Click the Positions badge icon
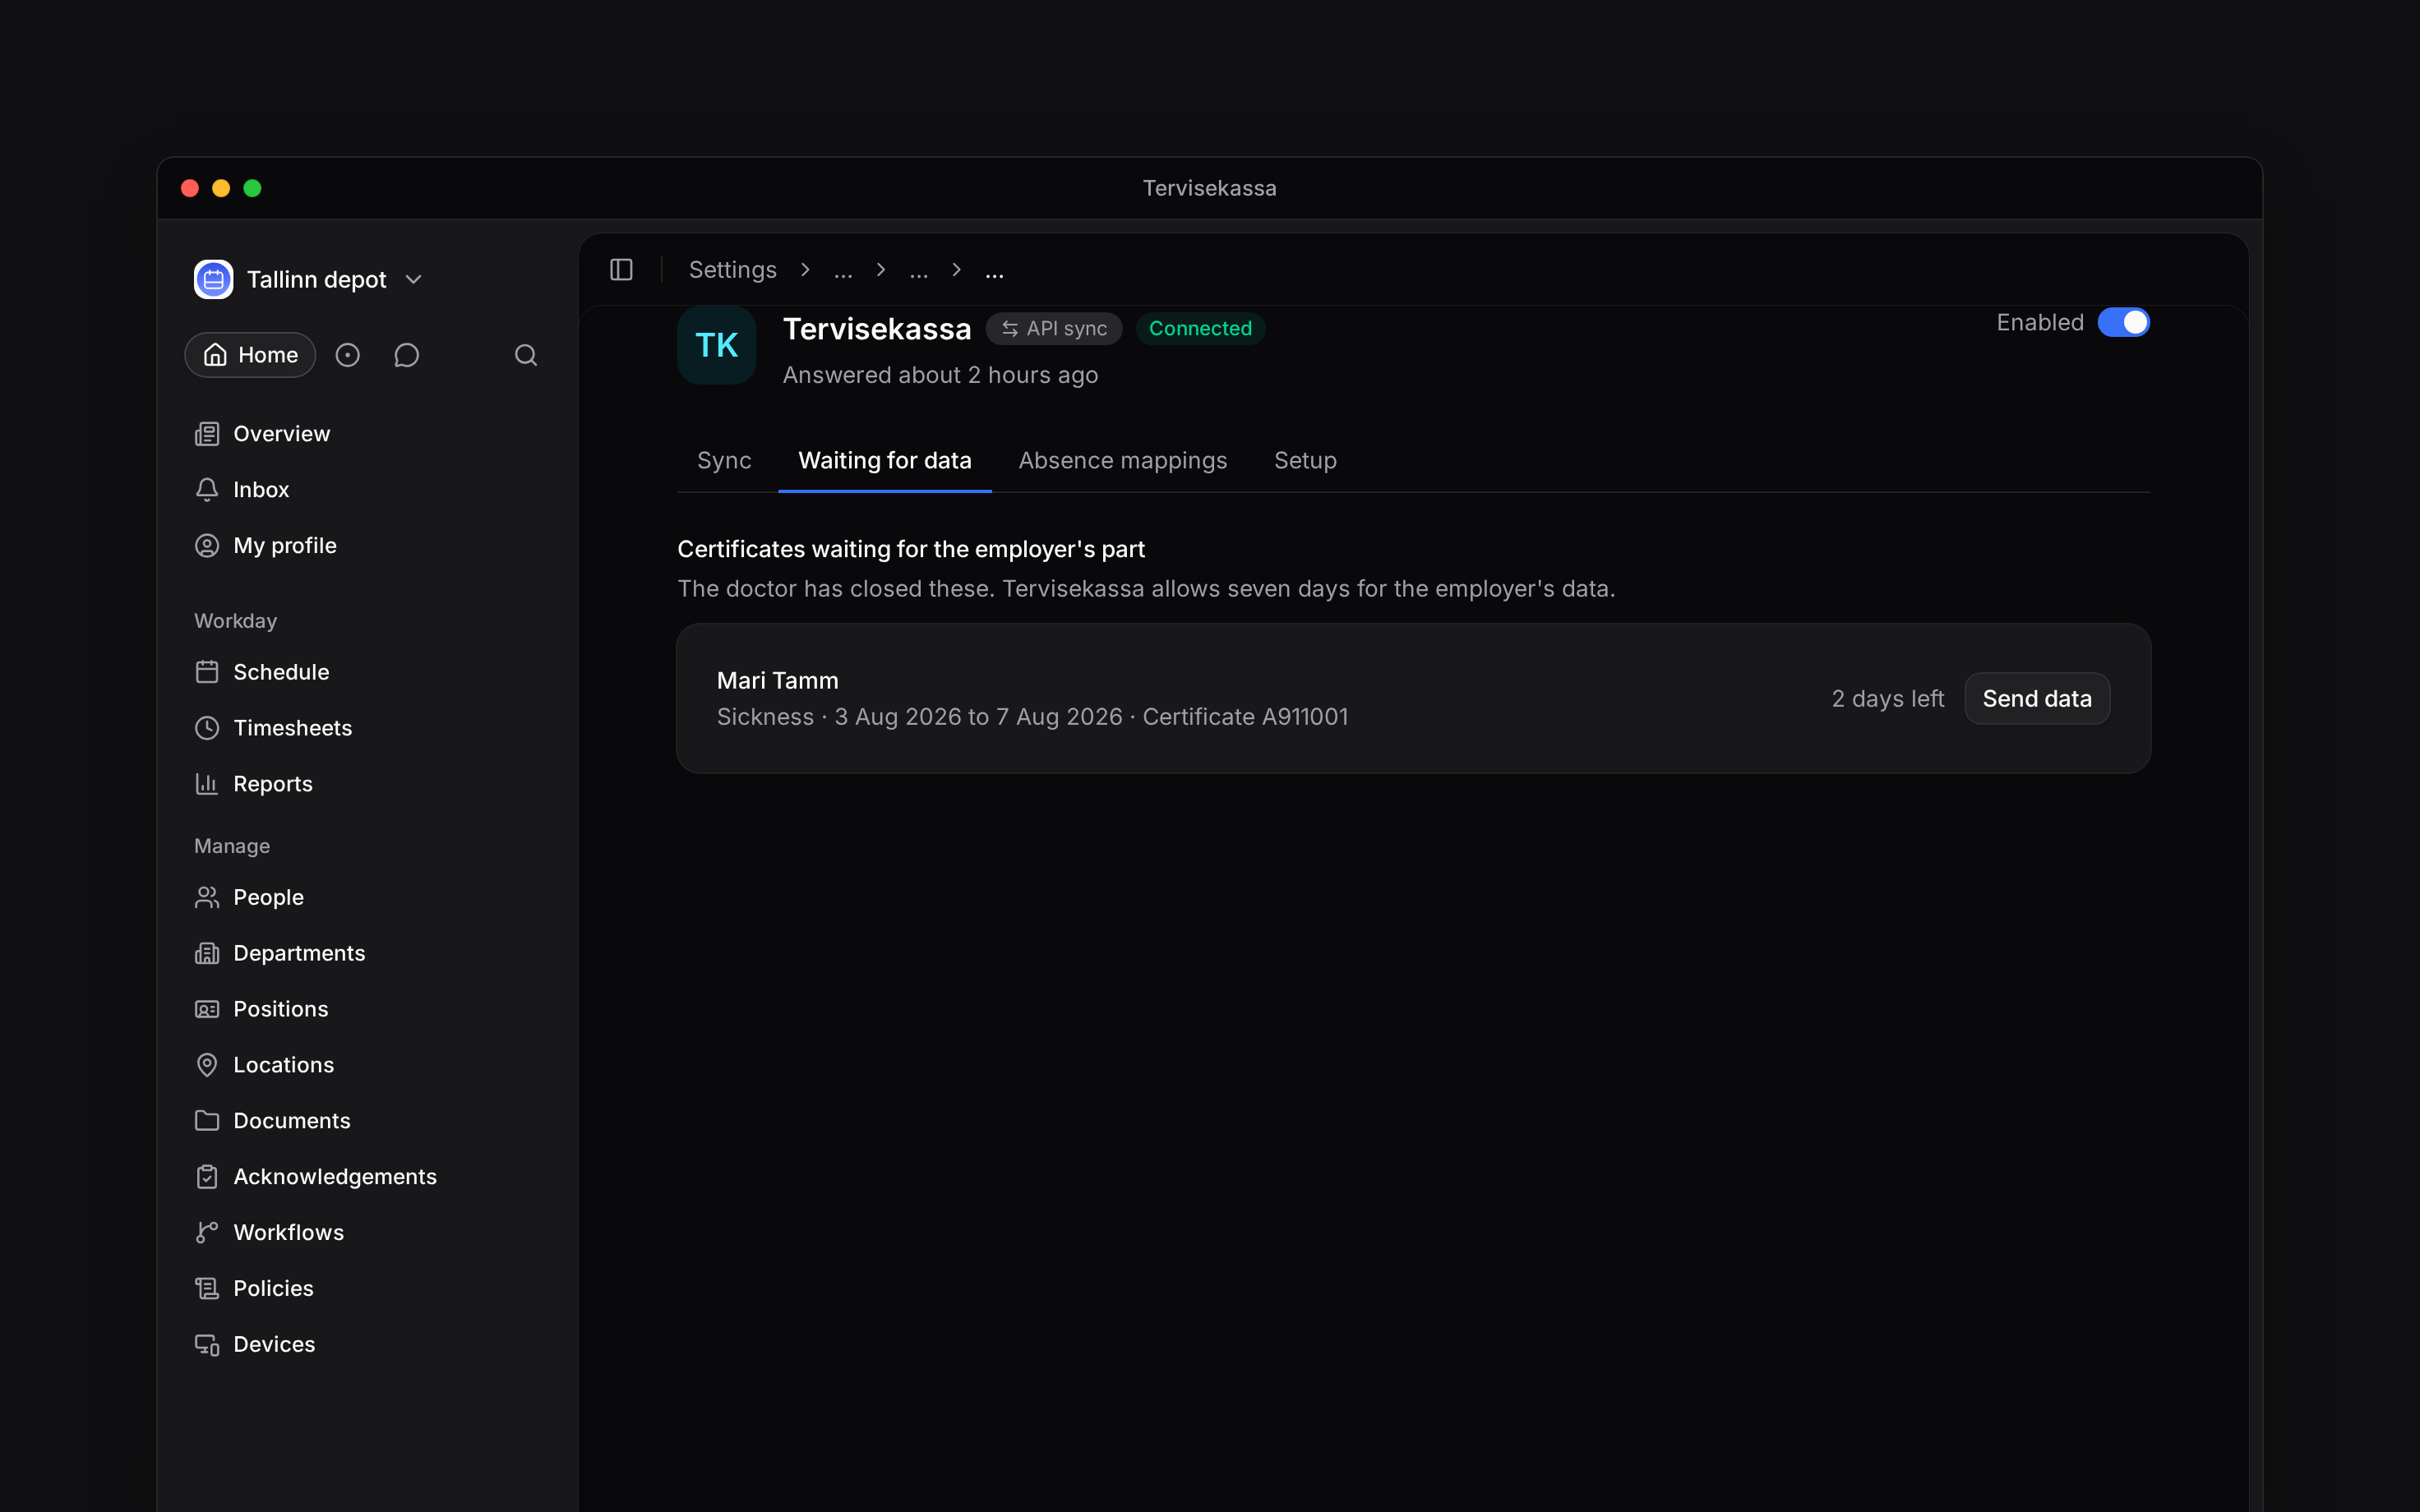The height and width of the screenshot is (1512, 2420). 207,1009
